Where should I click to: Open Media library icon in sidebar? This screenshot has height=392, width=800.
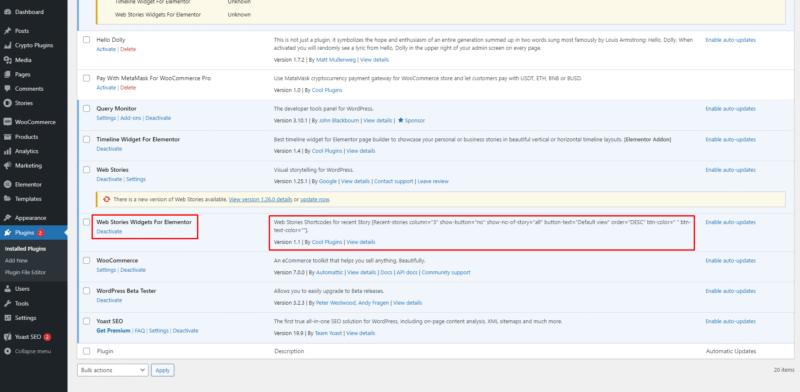click(x=7, y=60)
